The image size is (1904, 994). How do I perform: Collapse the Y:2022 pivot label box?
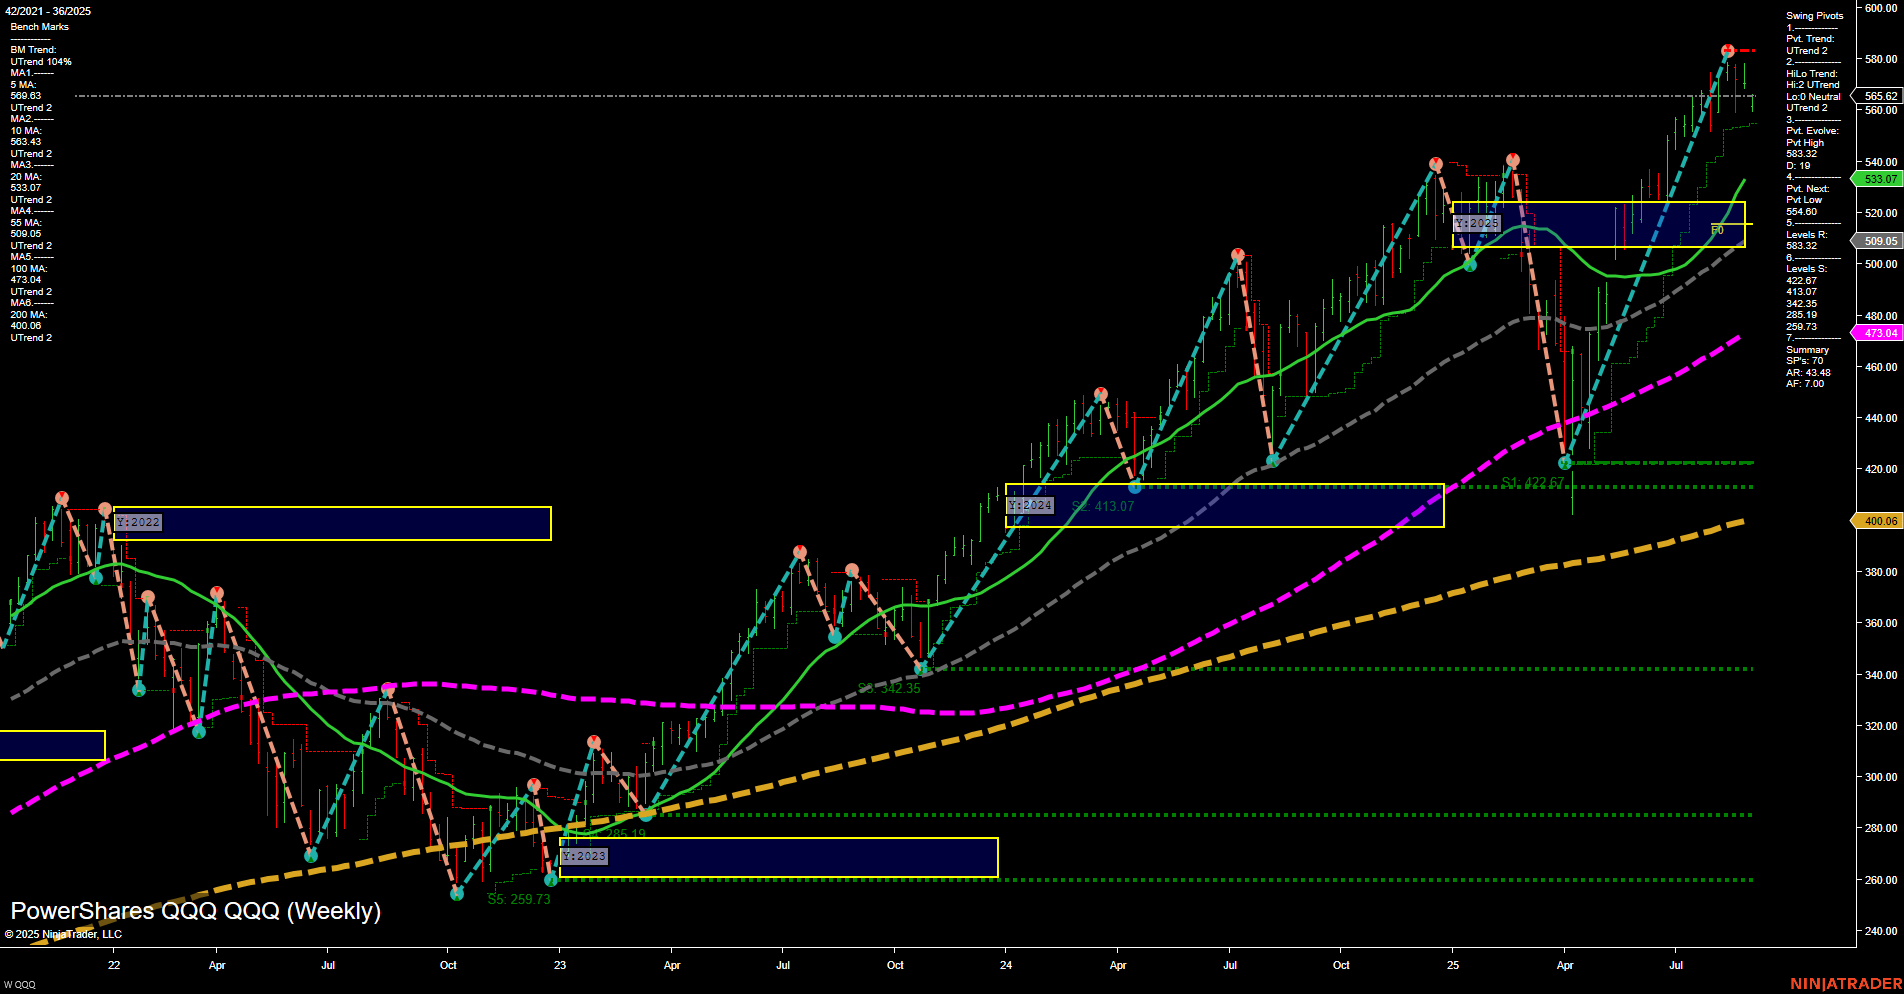[138, 522]
